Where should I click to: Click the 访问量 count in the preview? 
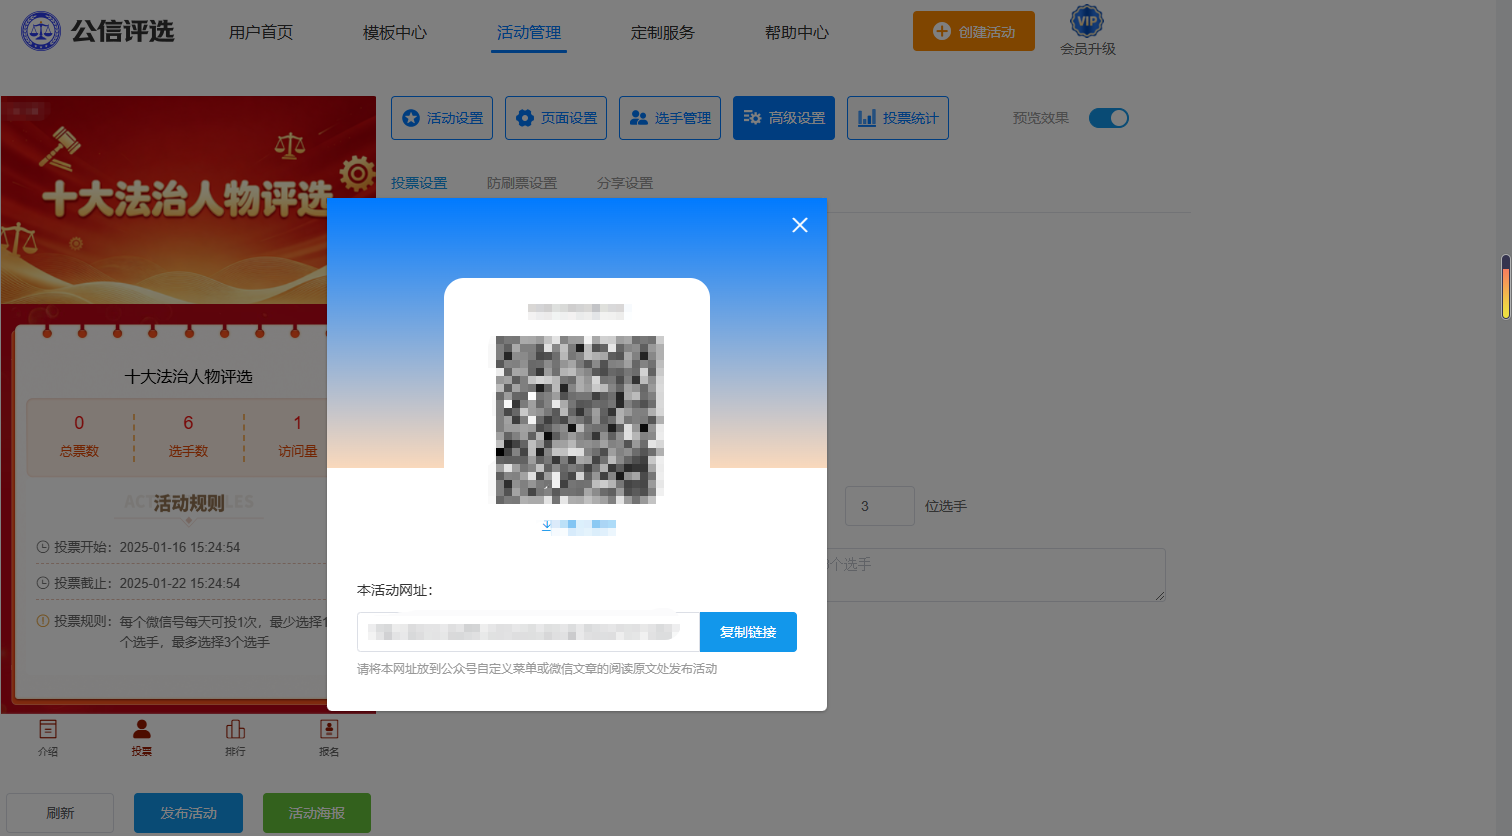(297, 436)
